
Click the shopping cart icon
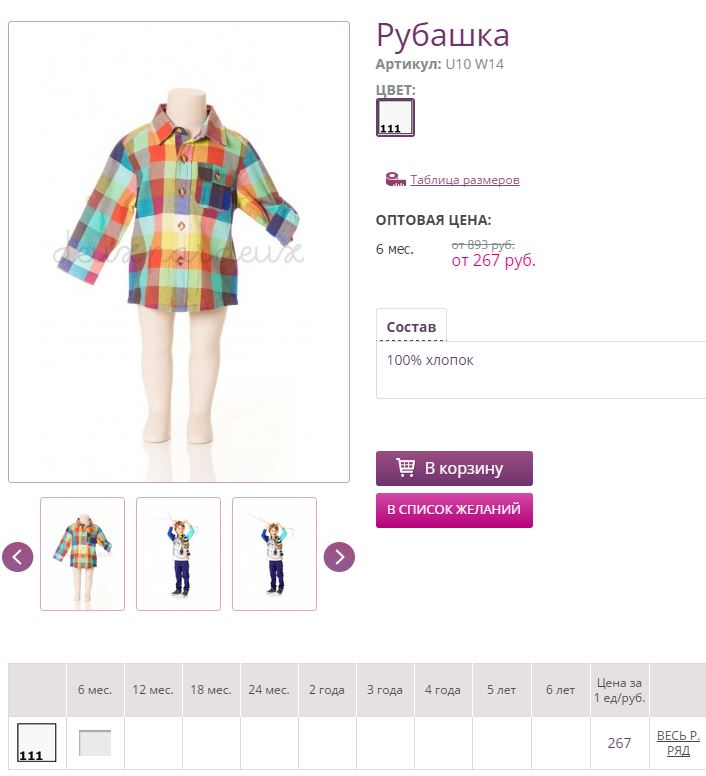click(406, 468)
